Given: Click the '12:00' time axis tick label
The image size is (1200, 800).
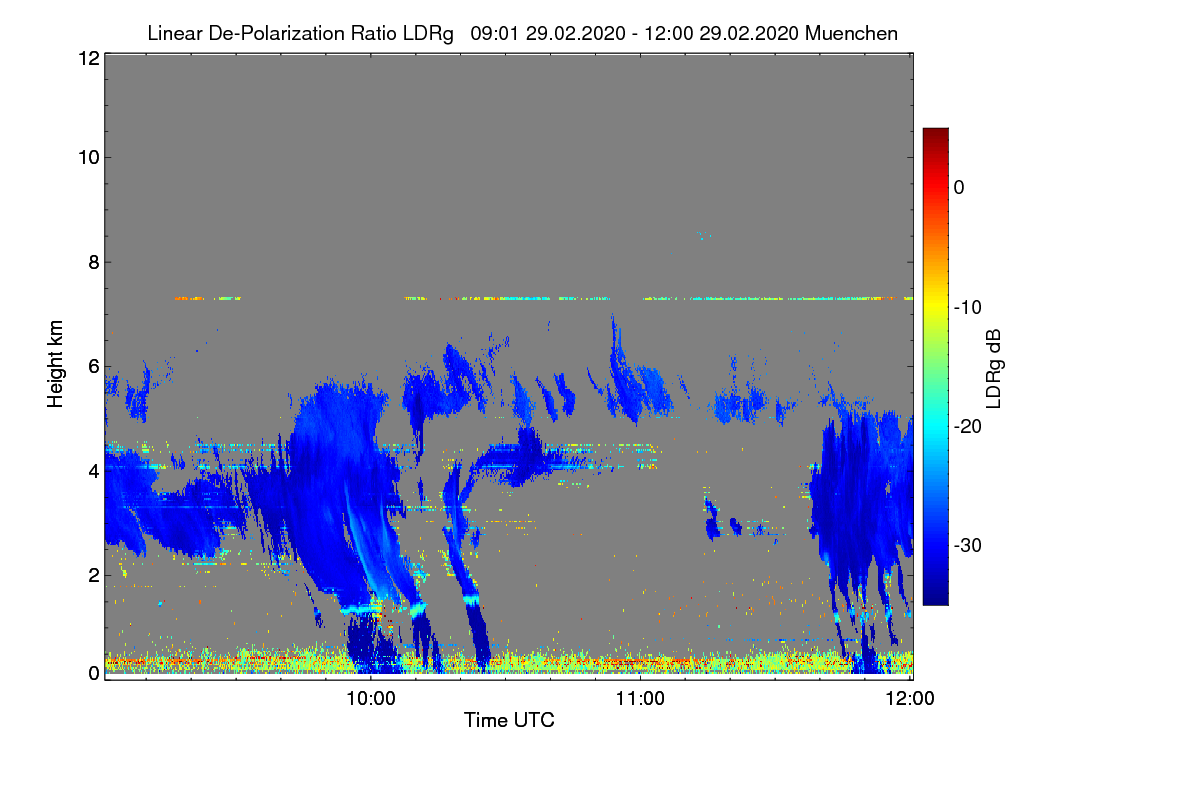Looking at the screenshot, I should [910, 698].
